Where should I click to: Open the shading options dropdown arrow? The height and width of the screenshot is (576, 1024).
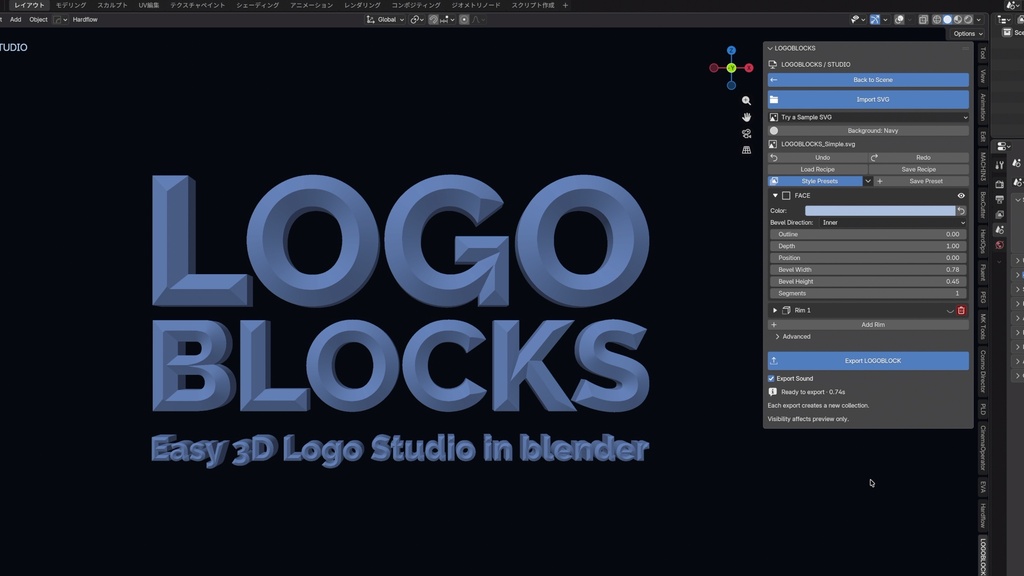click(x=978, y=20)
